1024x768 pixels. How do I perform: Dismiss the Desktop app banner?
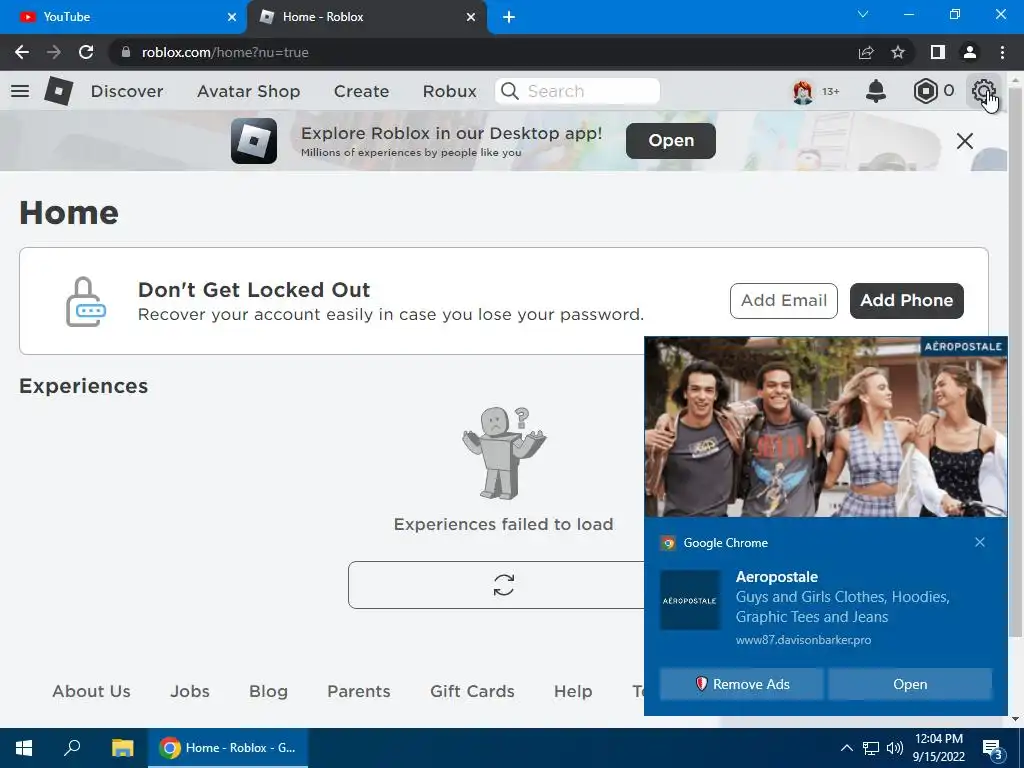[965, 140]
